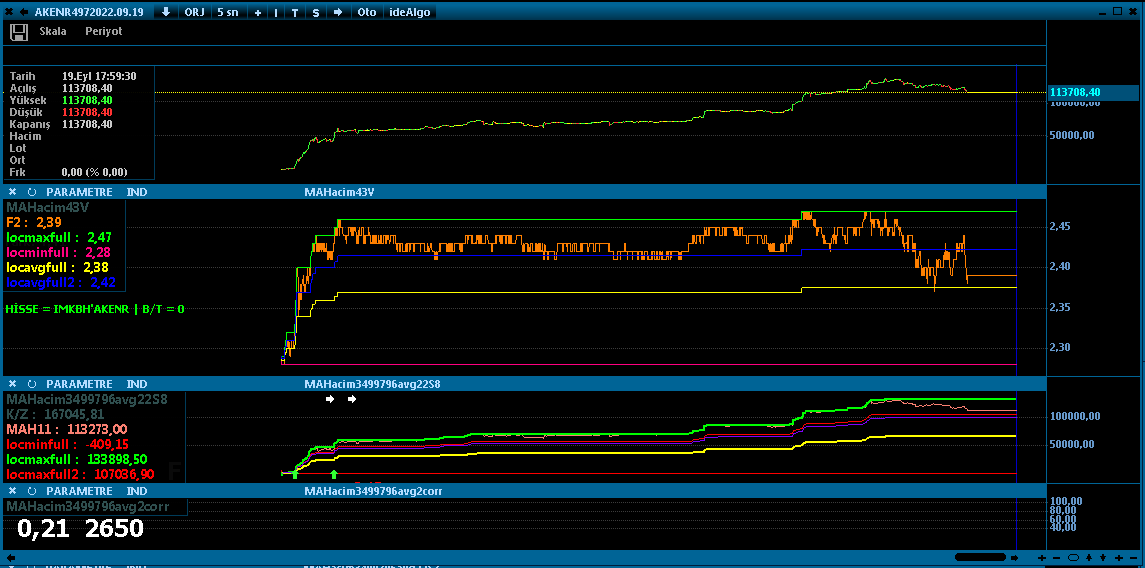Click IND on MAHacim43V panel header

coord(136,192)
